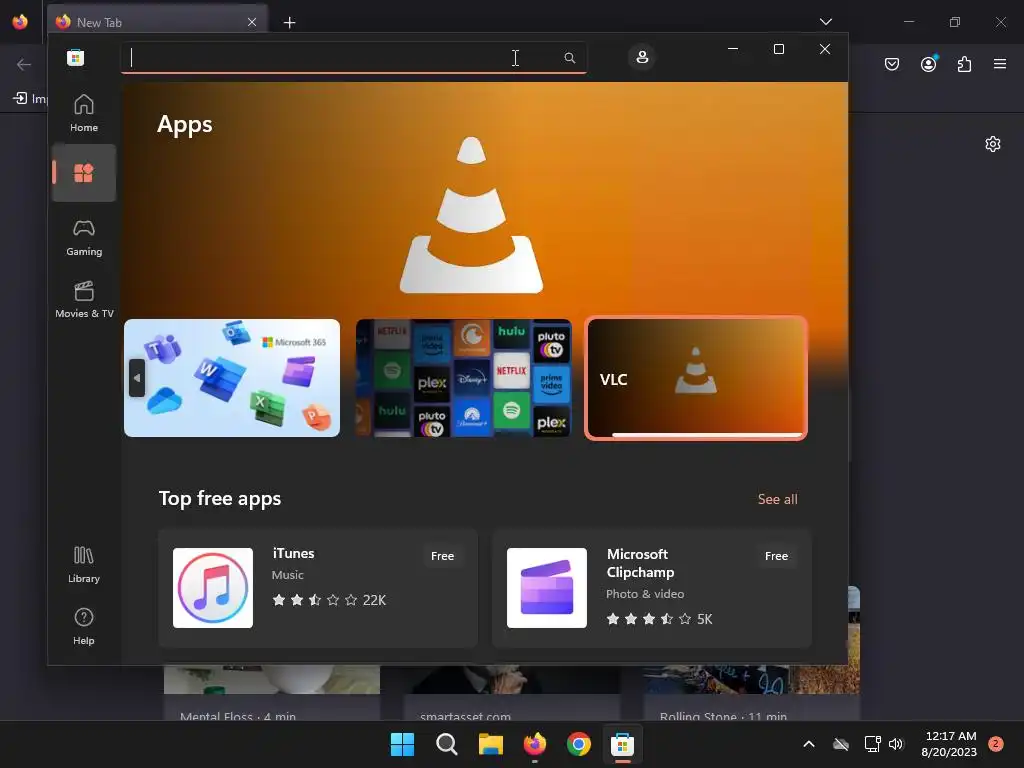
Task: Open smartasset.com story in Firefox
Action: [512, 694]
